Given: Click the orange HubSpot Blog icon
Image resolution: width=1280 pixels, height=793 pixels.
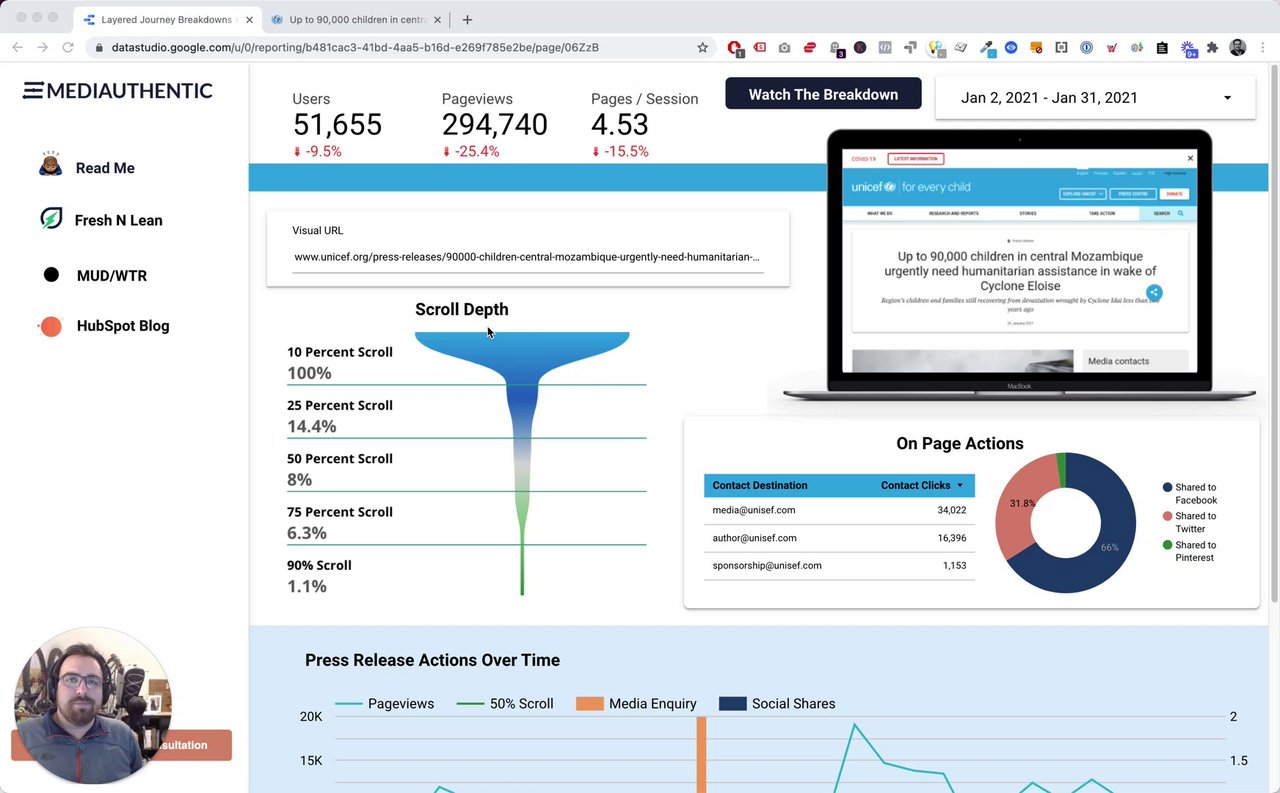Looking at the screenshot, I should [x=50, y=326].
